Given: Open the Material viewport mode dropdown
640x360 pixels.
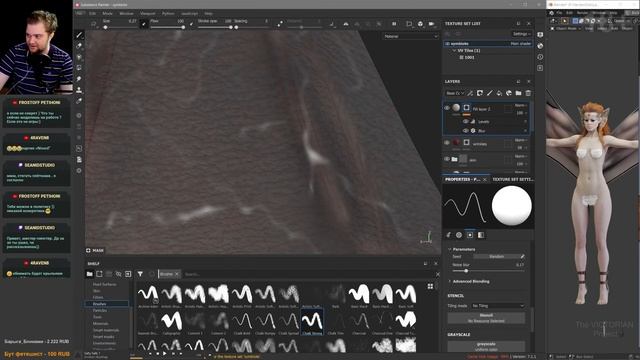Looking at the screenshot, I should [410, 36].
